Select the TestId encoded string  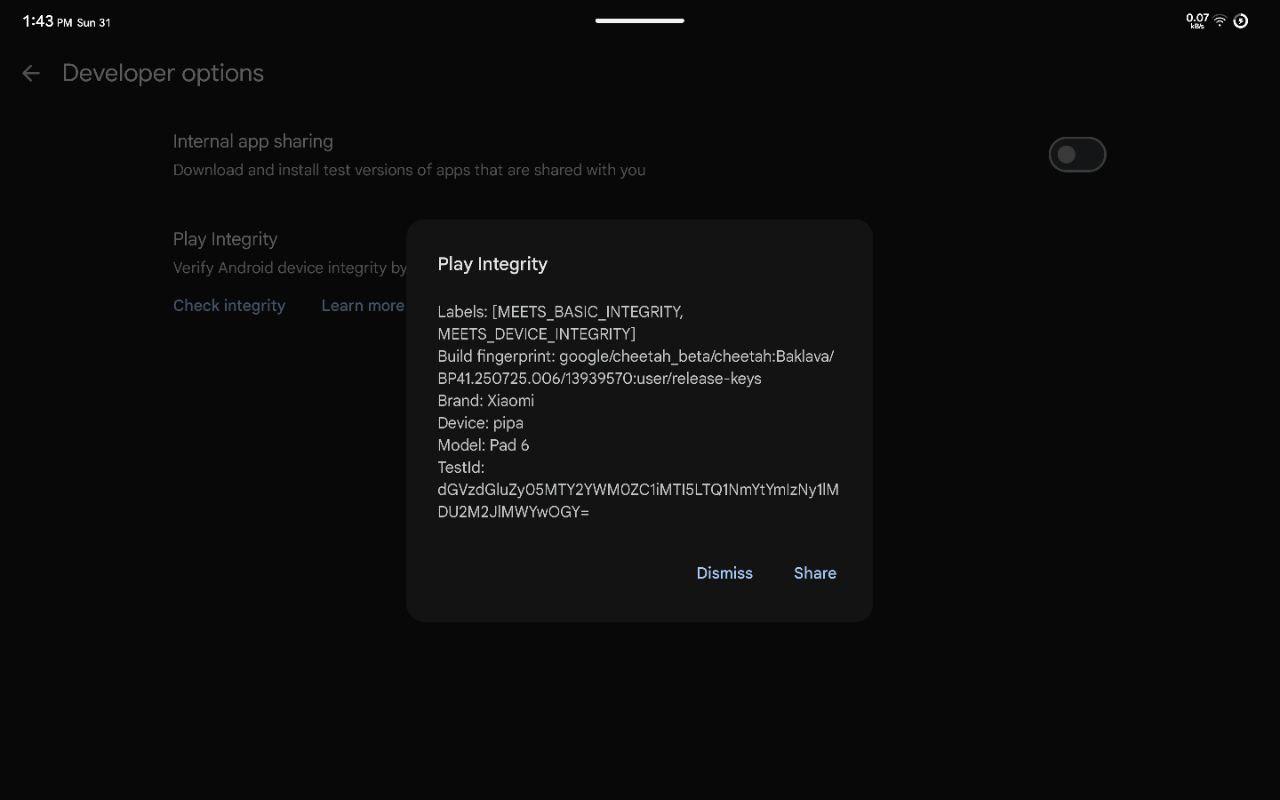(638, 501)
